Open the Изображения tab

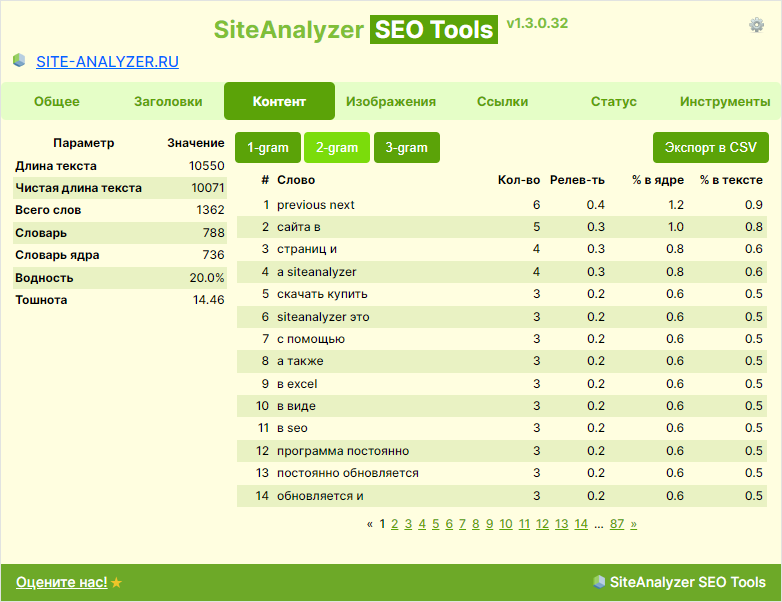point(391,101)
